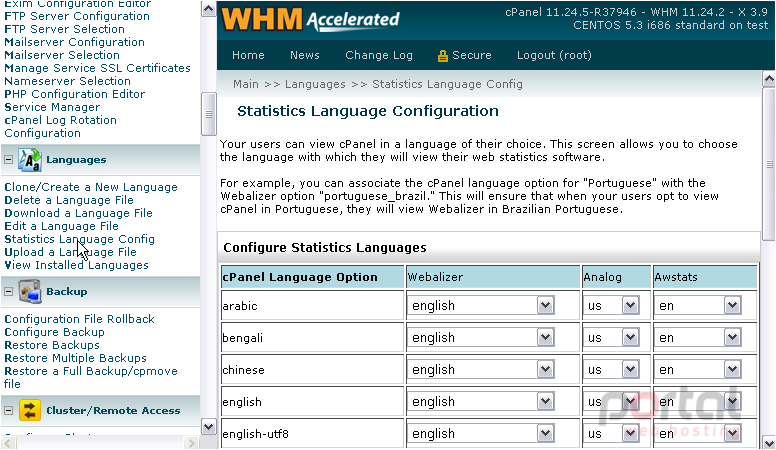Viewport: 776px width, 450px height.
Task: Open Analog dropdown for english-utf8
Action: coord(611,434)
